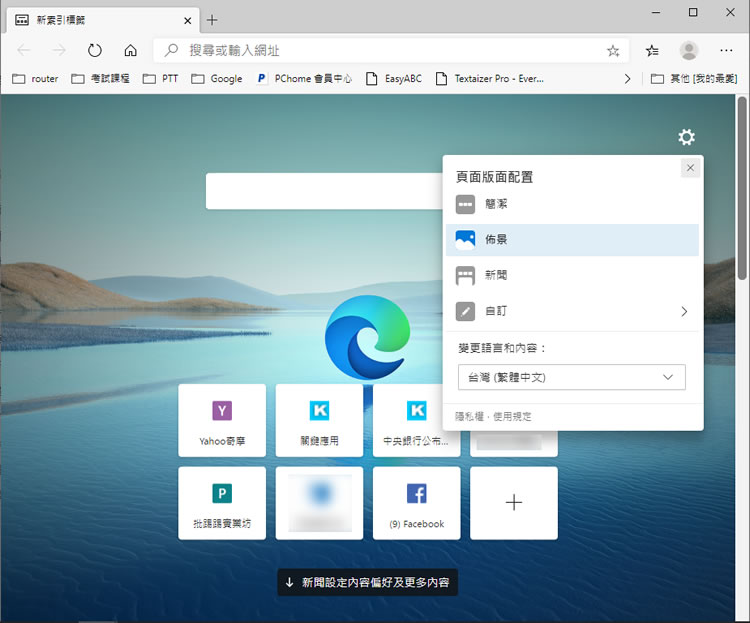Select the 簡潔 focused layout option
The height and width of the screenshot is (623, 750).
tap(572, 204)
